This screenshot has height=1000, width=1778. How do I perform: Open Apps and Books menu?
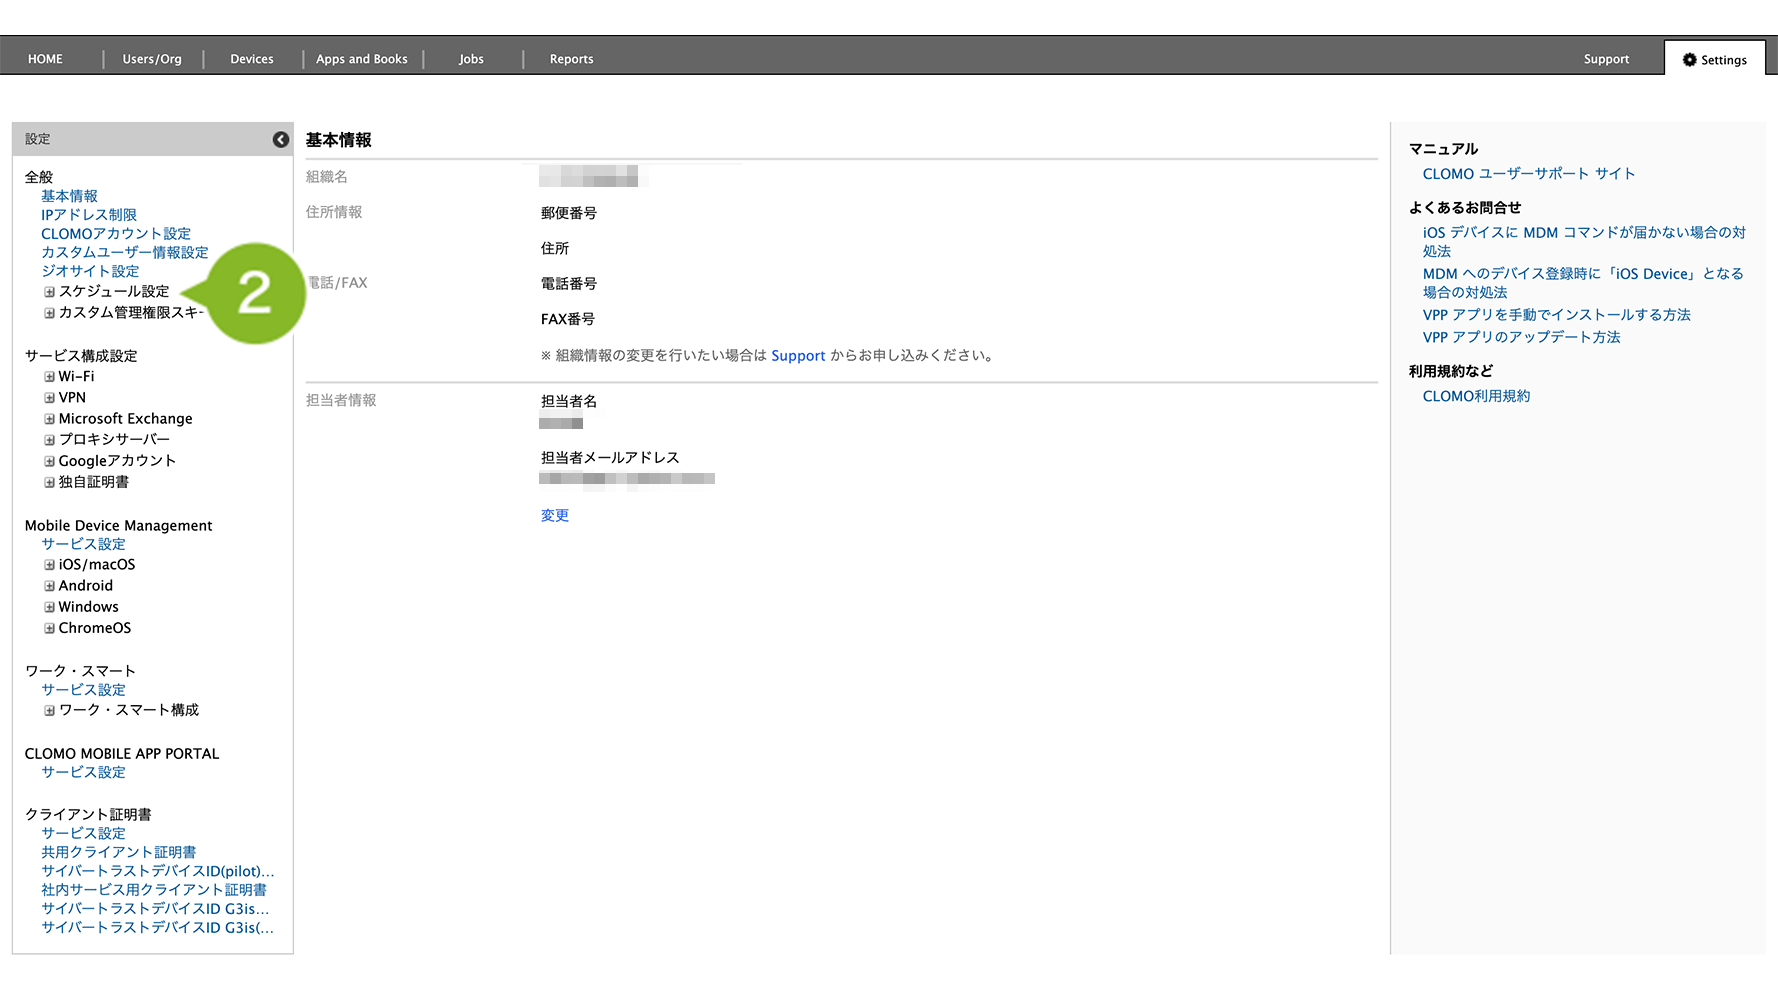[x=361, y=59]
